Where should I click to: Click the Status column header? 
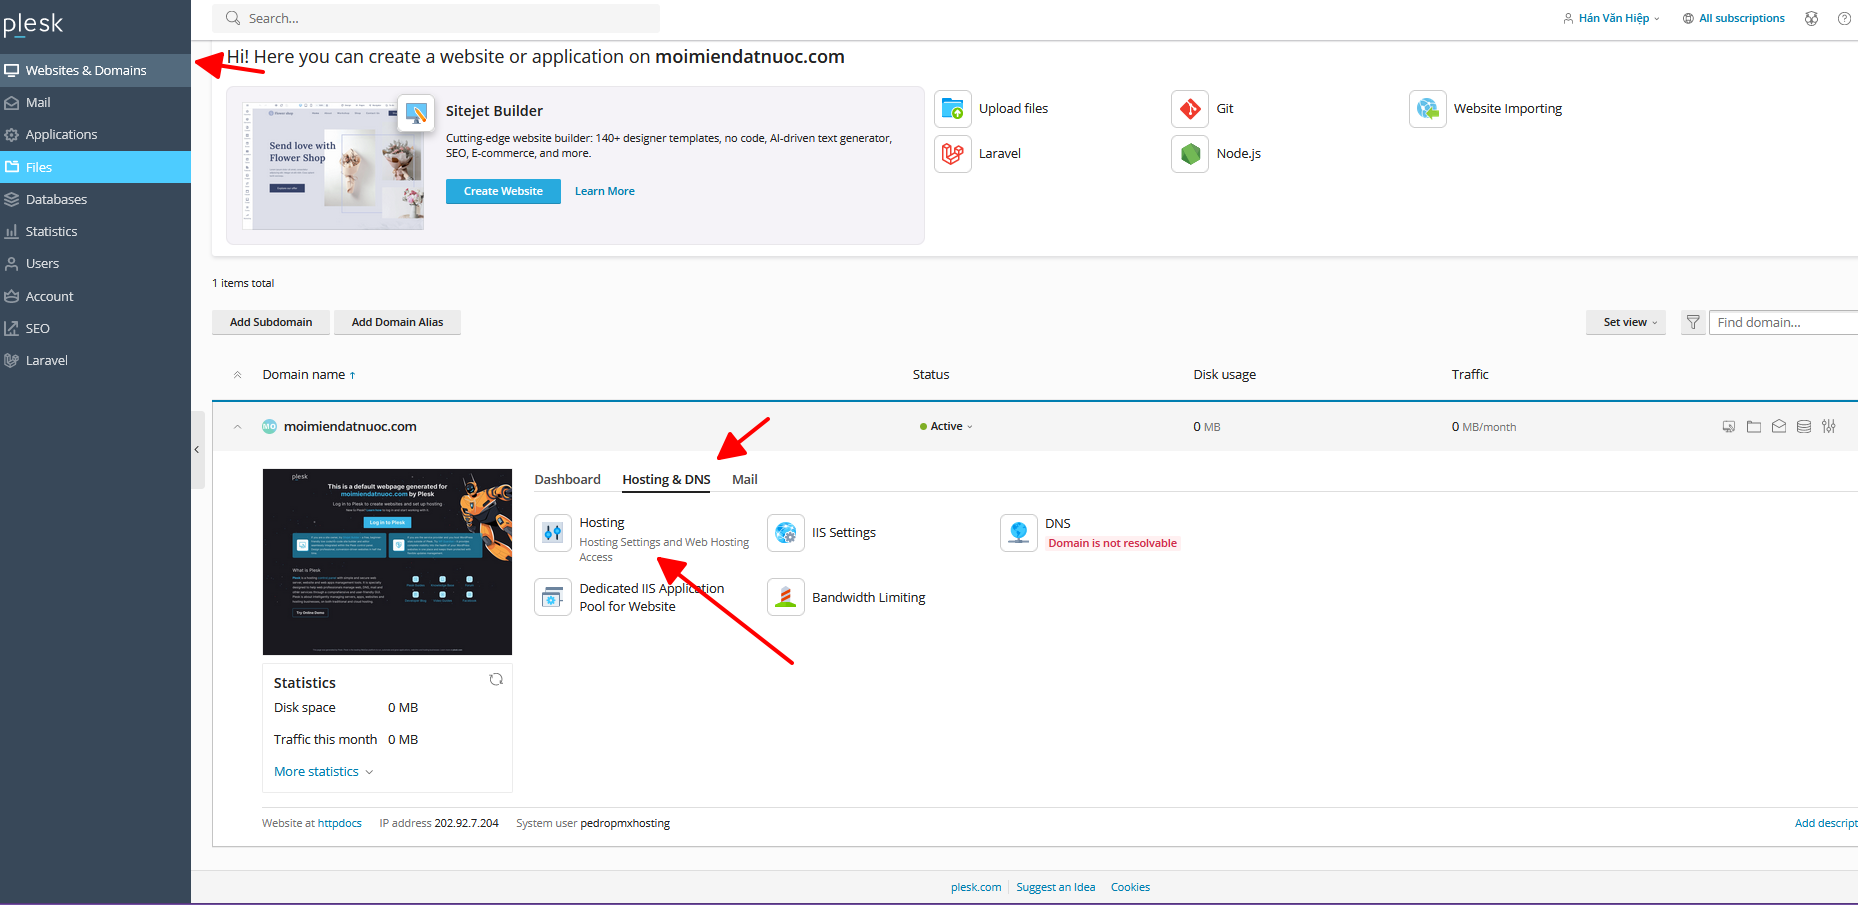pyautogui.click(x=930, y=374)
